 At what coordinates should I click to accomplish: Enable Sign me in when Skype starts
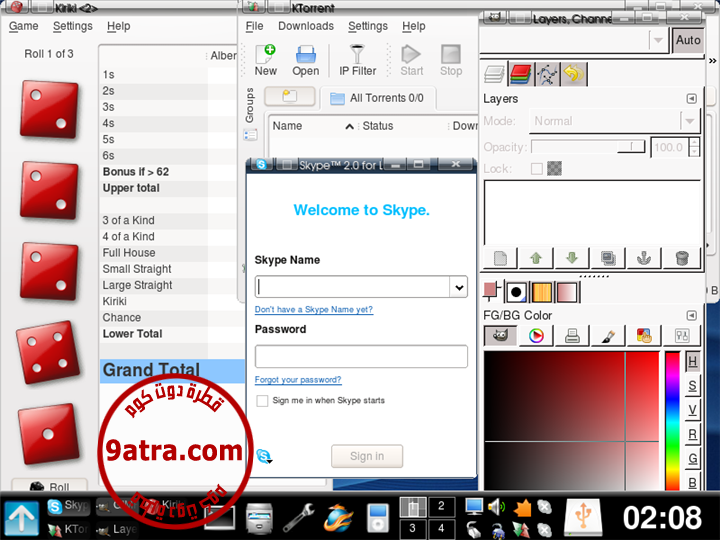pos(262,400)
